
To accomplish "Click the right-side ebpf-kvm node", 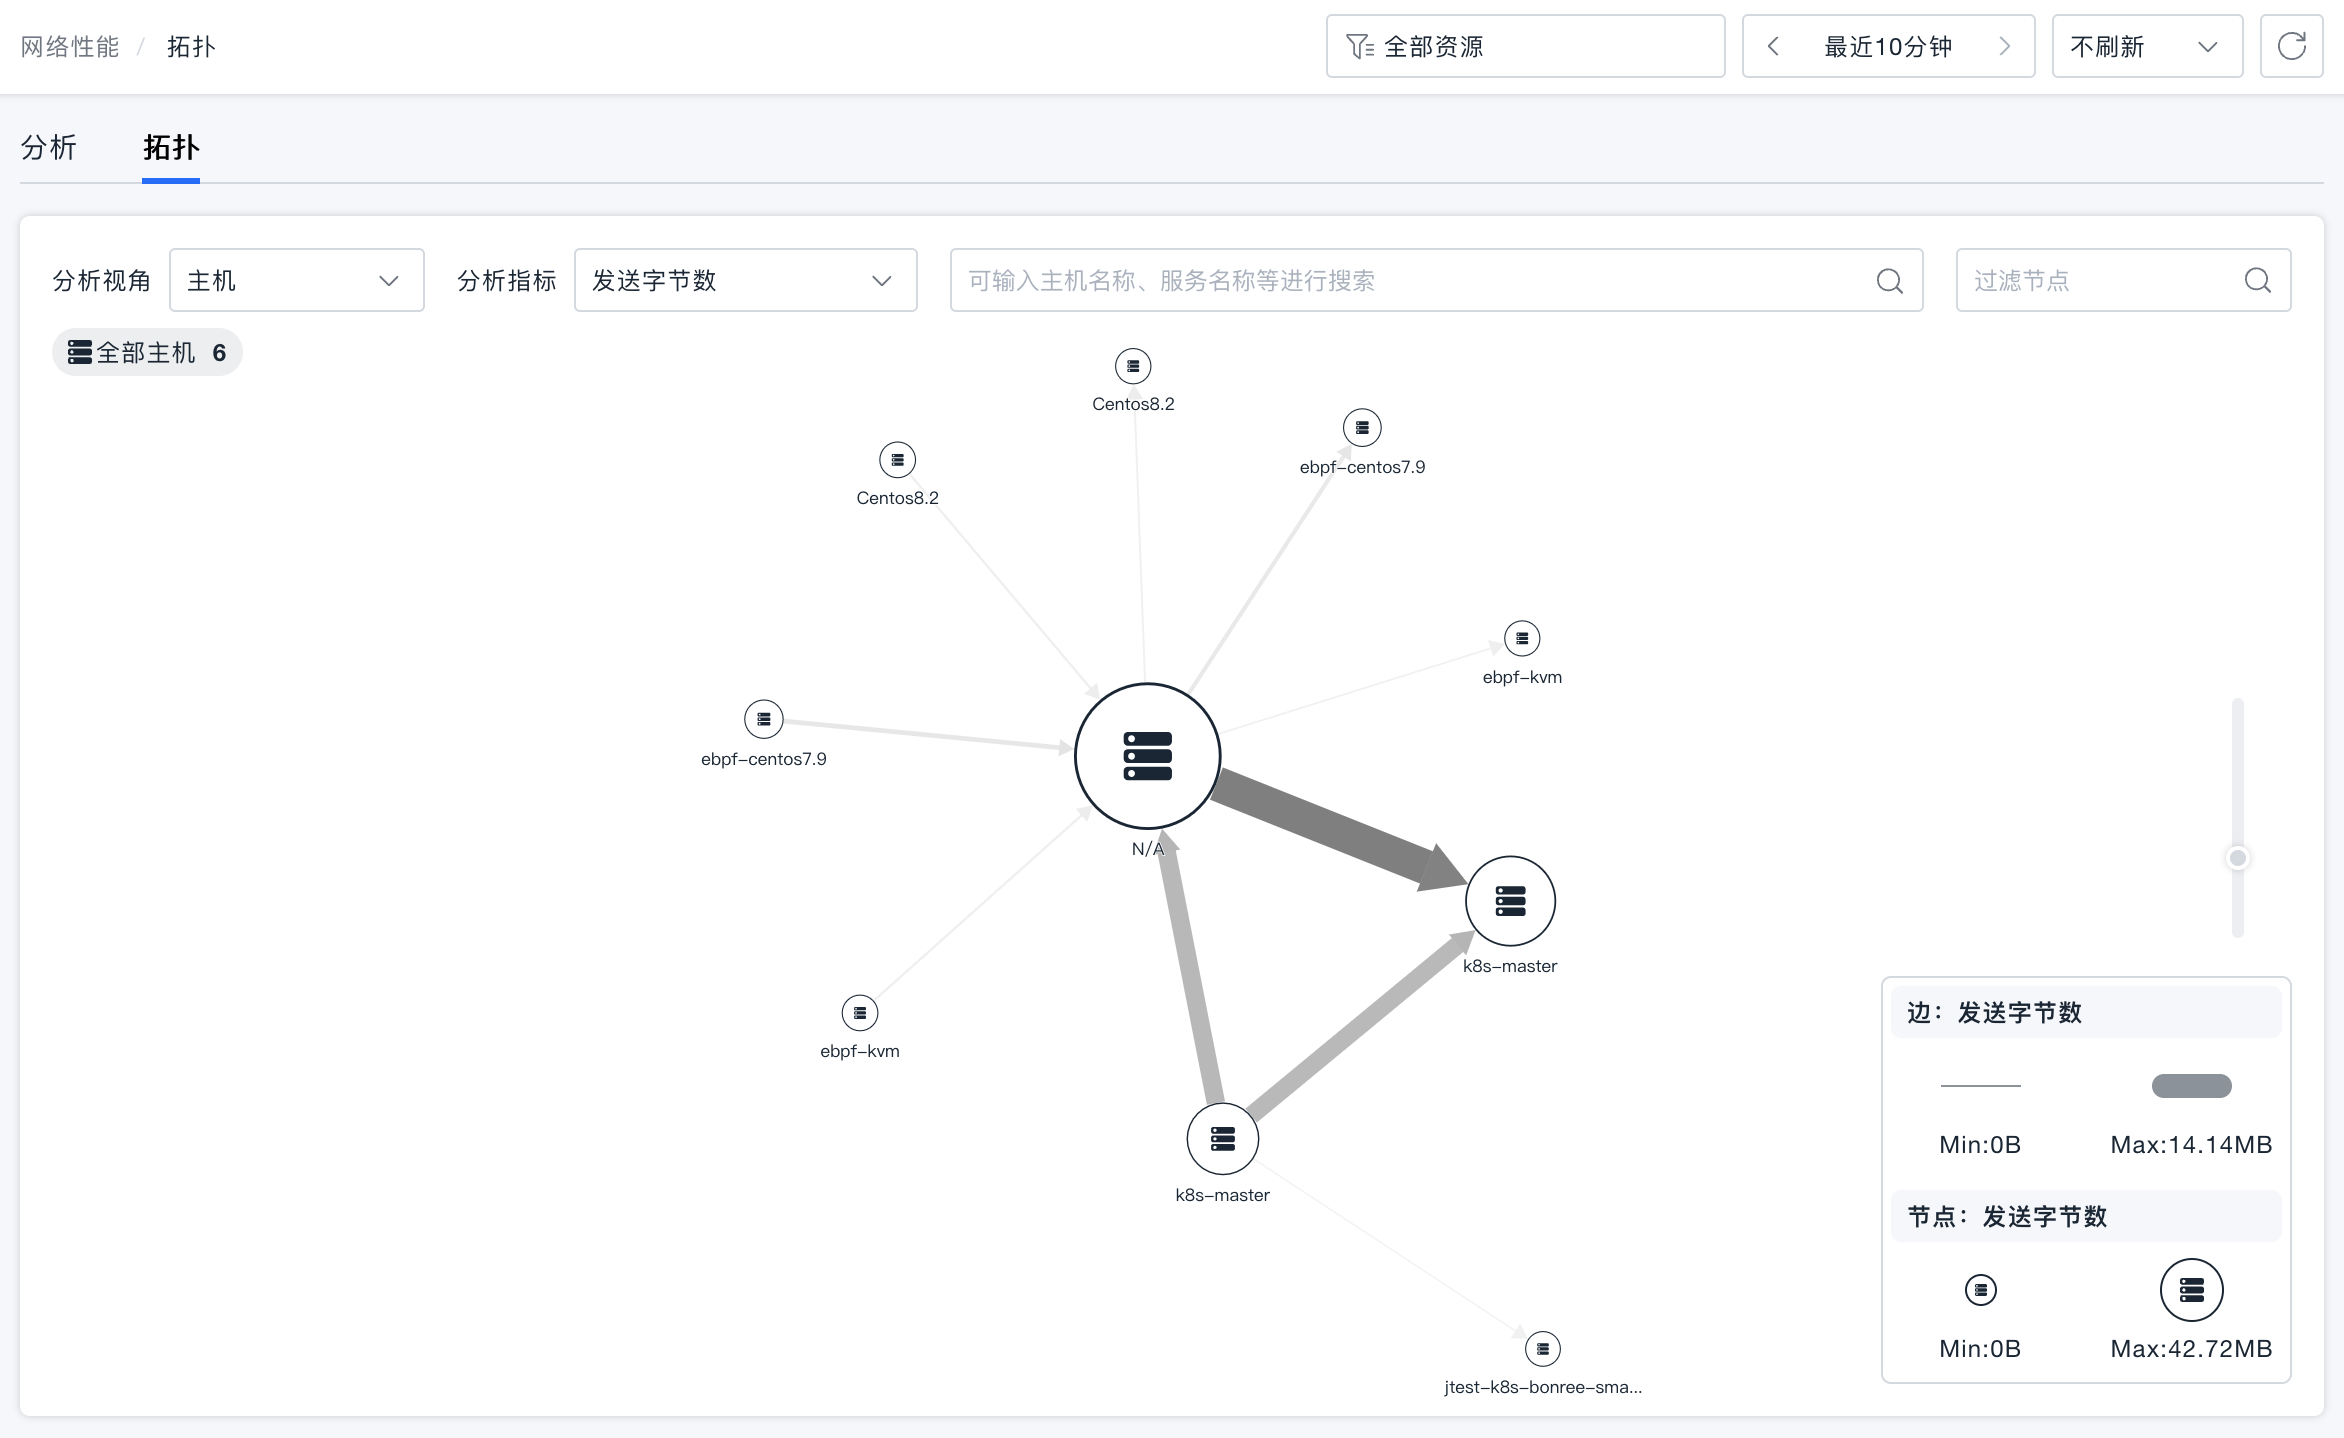I will coord(1522,638).
